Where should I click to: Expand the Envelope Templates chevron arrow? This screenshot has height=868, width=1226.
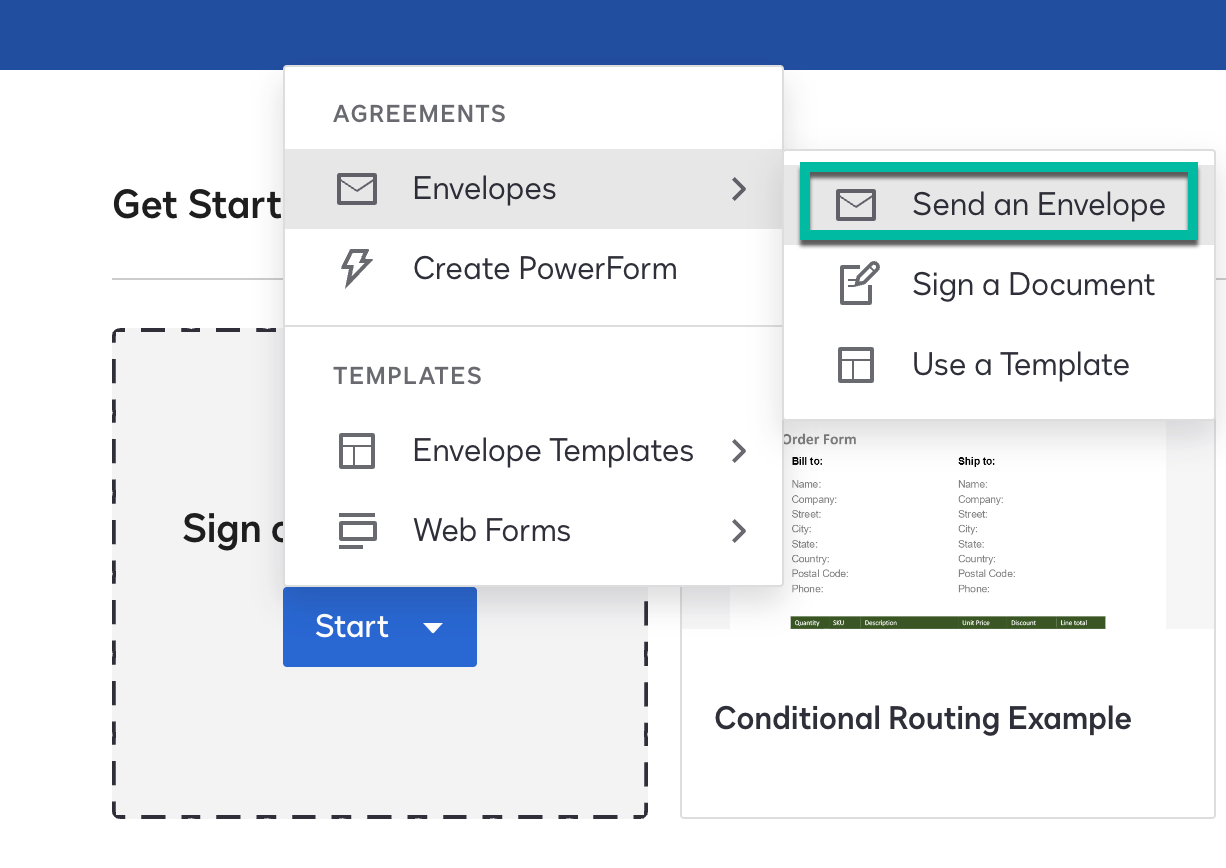click(x=739, y=451)
